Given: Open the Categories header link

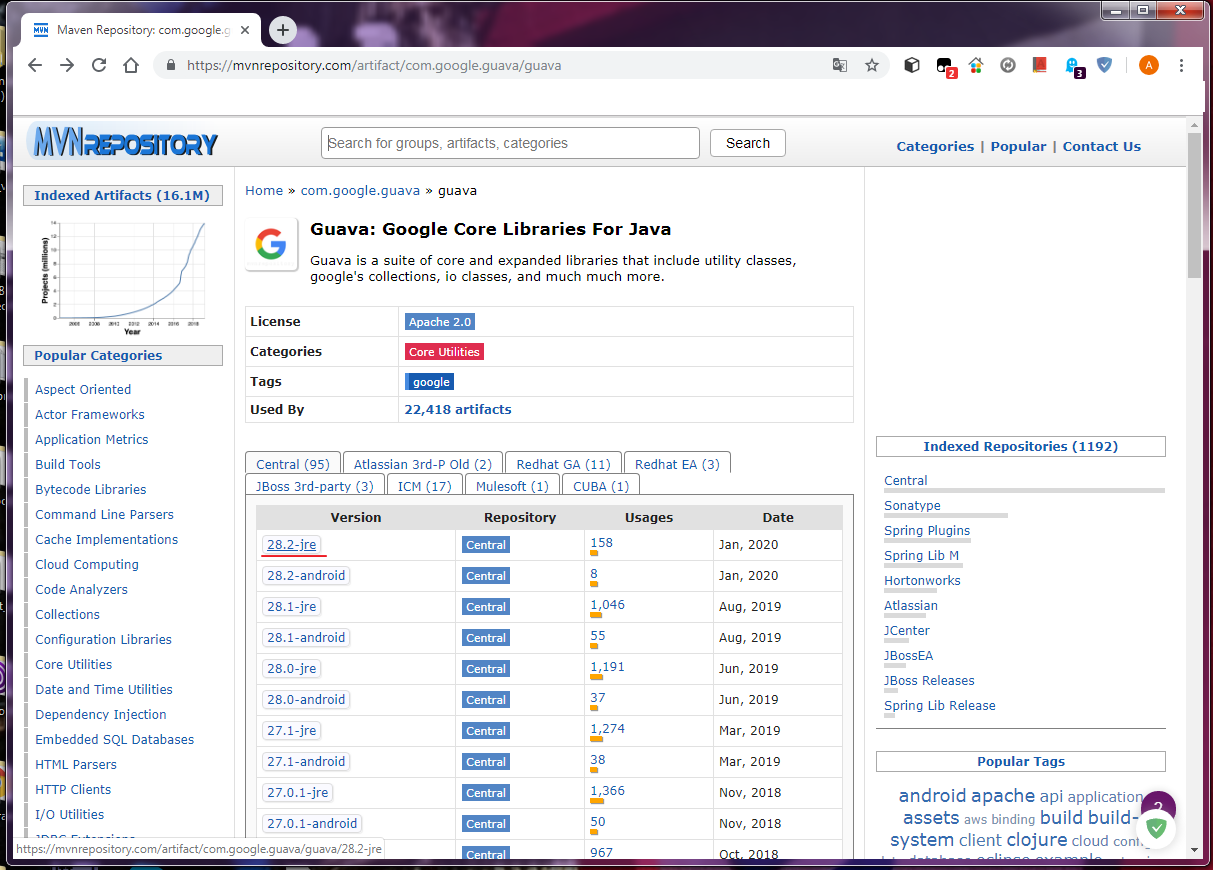Looking at the screenshot, I should click(935, 146).
